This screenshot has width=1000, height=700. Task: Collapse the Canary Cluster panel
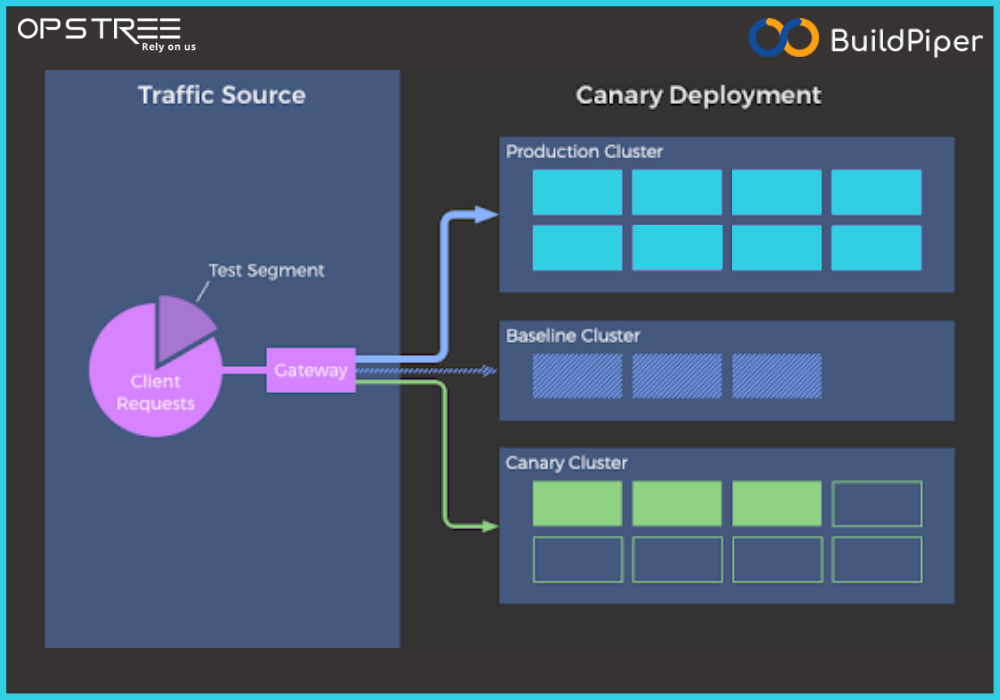(566, 463)
